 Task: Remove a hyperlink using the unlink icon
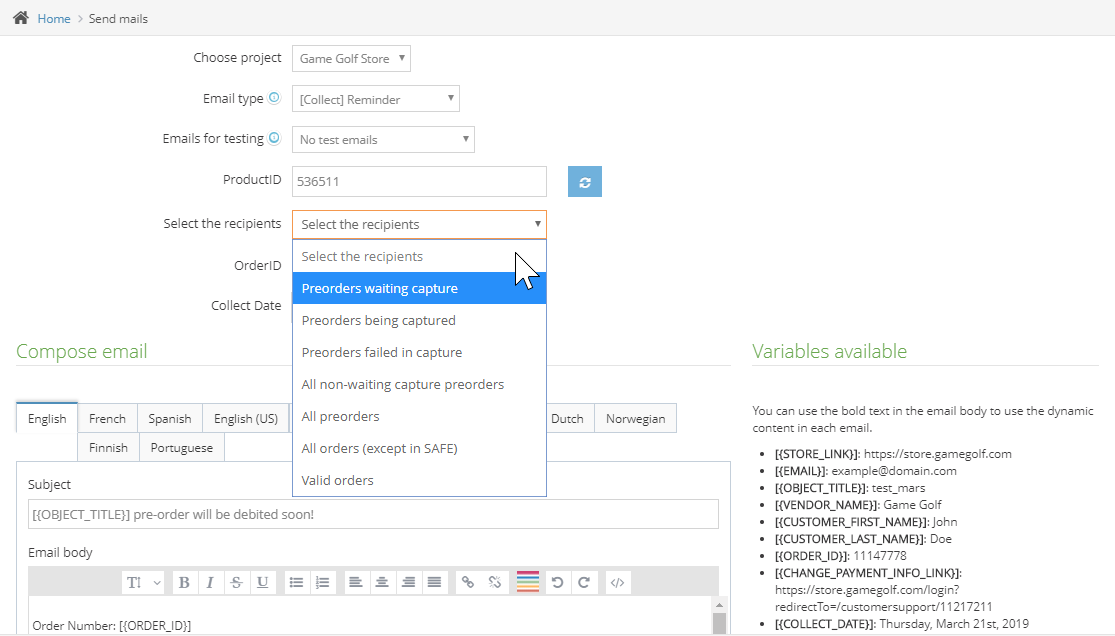(496, 582)
